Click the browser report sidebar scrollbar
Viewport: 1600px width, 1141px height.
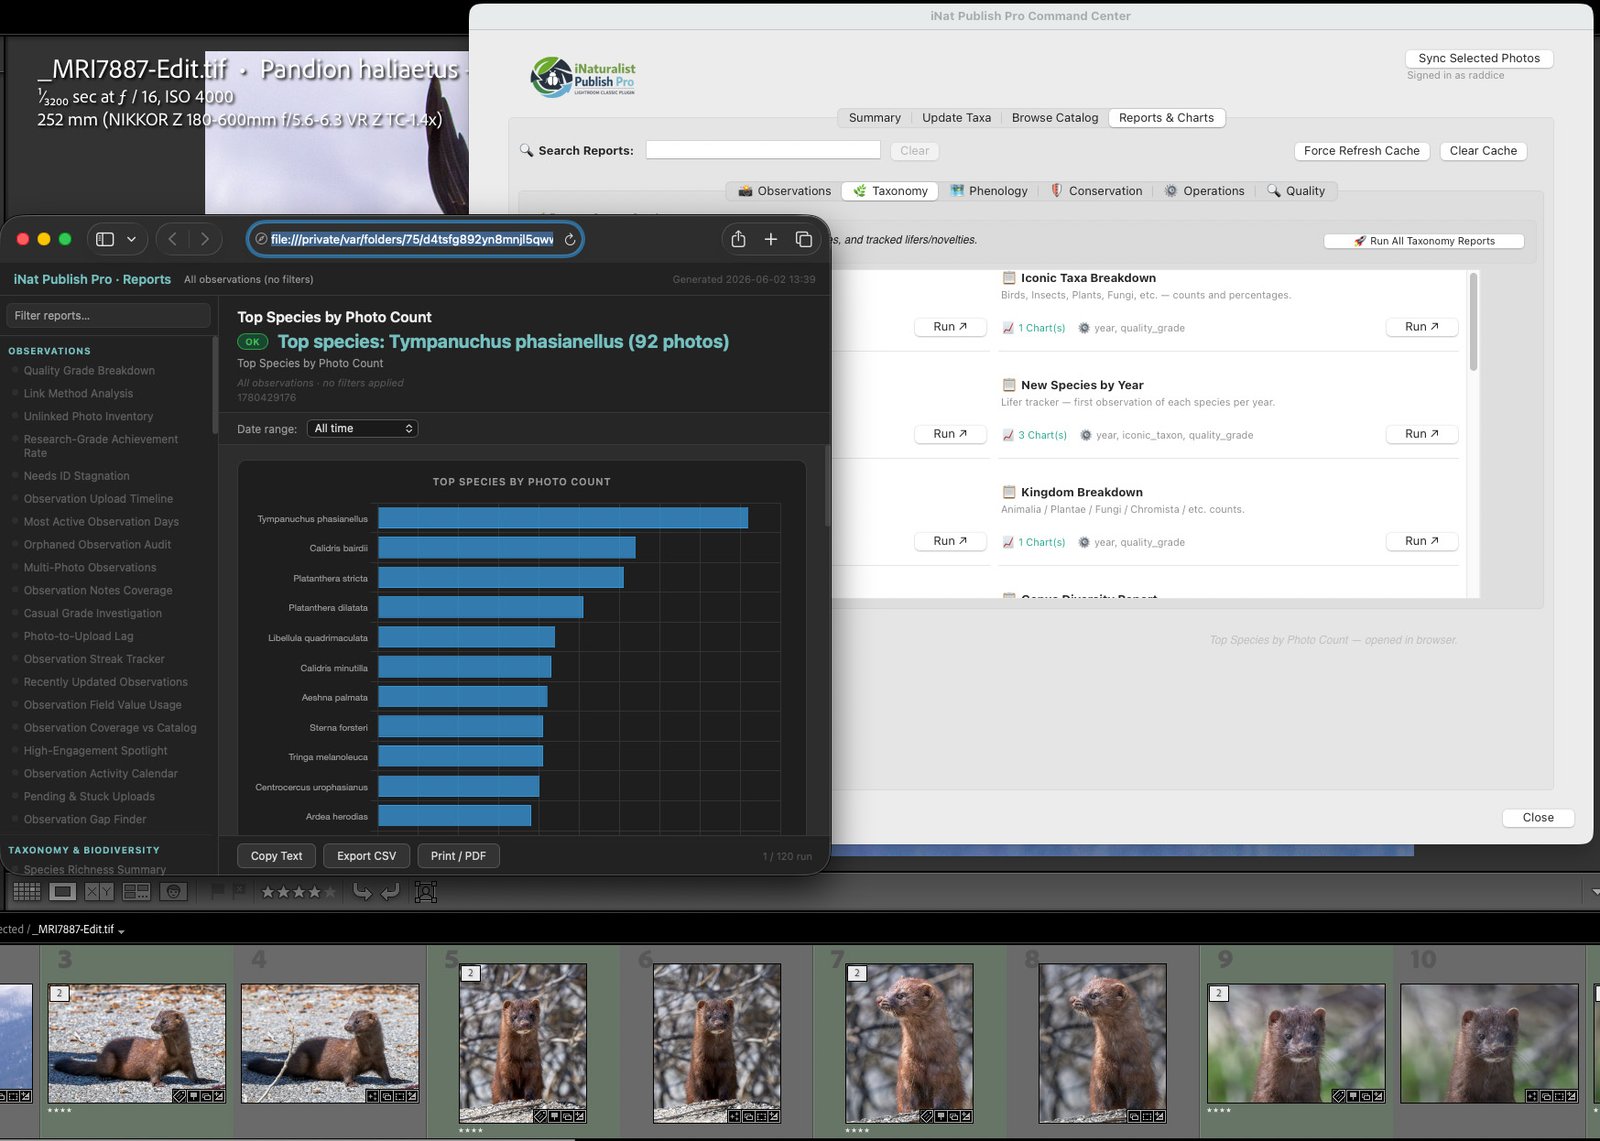coord(215,385)
